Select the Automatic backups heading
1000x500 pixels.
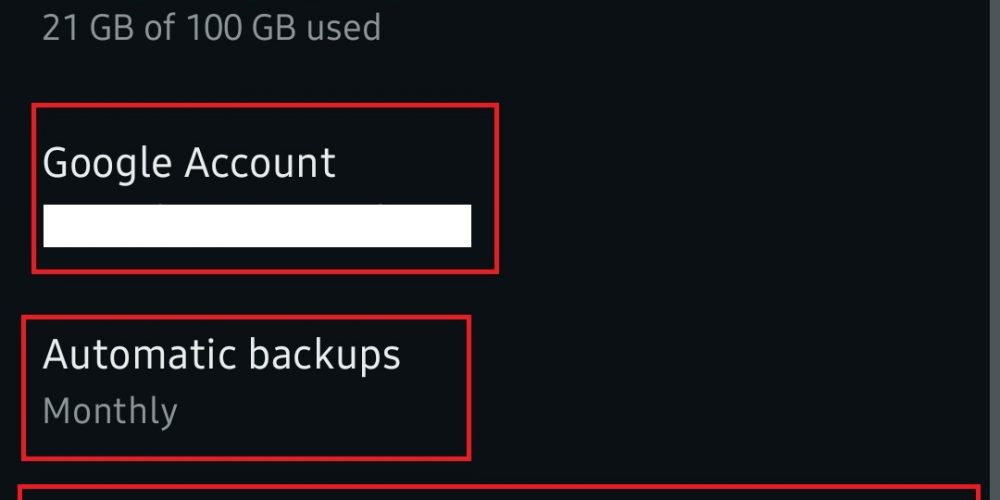pos(221,355)
